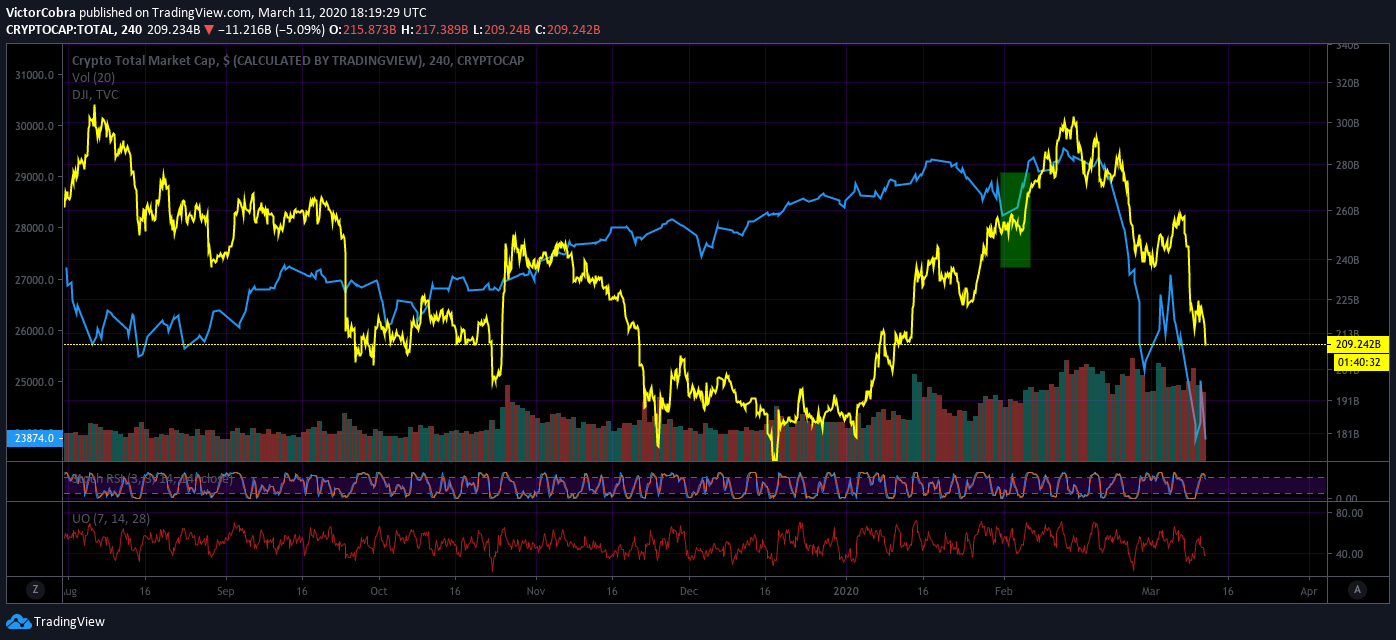This screenshot has height=640, width=1396.
Task: Click the Feb label on time axis
Action: coord(1004,591)
